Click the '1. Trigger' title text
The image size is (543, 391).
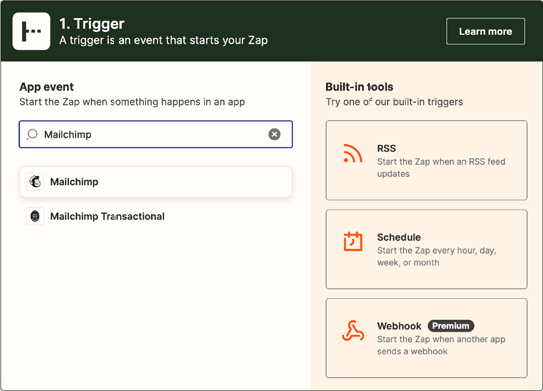pos(92,24)
